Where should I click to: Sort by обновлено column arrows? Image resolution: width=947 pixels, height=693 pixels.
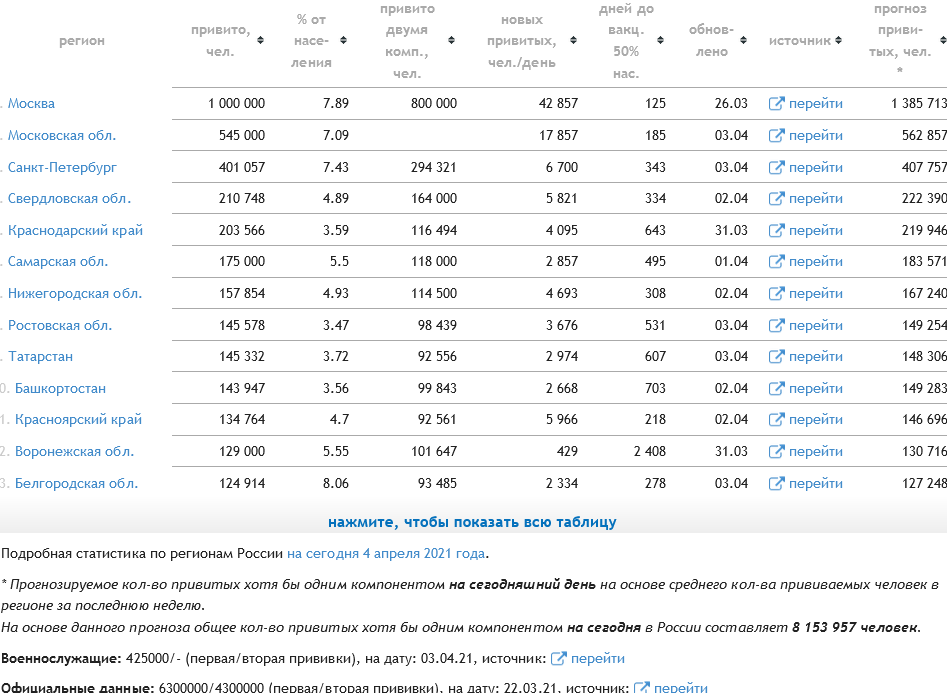click(x=743, y=40)
